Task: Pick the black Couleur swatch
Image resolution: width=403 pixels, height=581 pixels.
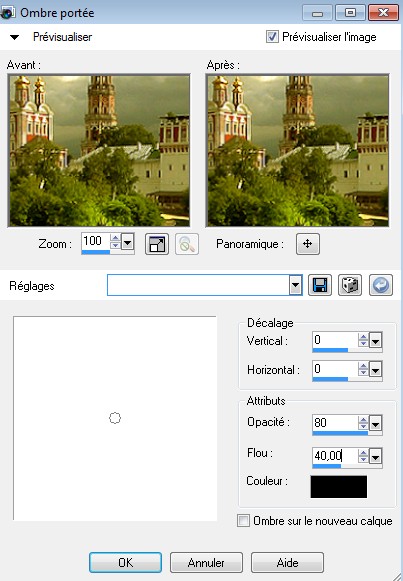Action: click(339, 487)
